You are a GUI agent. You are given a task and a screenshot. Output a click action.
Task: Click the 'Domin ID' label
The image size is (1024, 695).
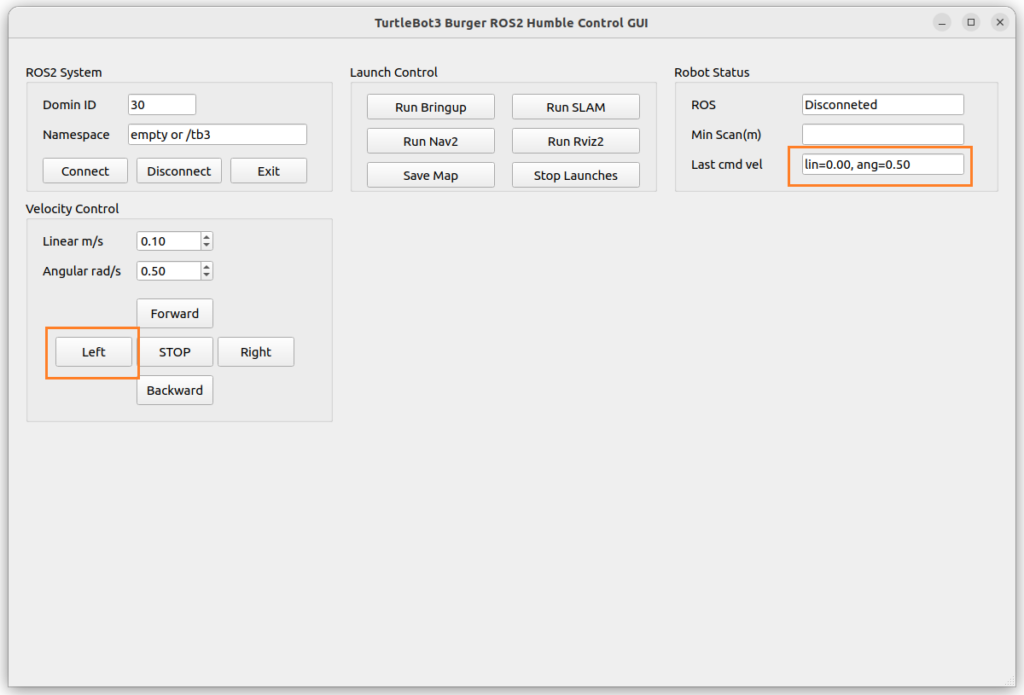click(69, 105)
